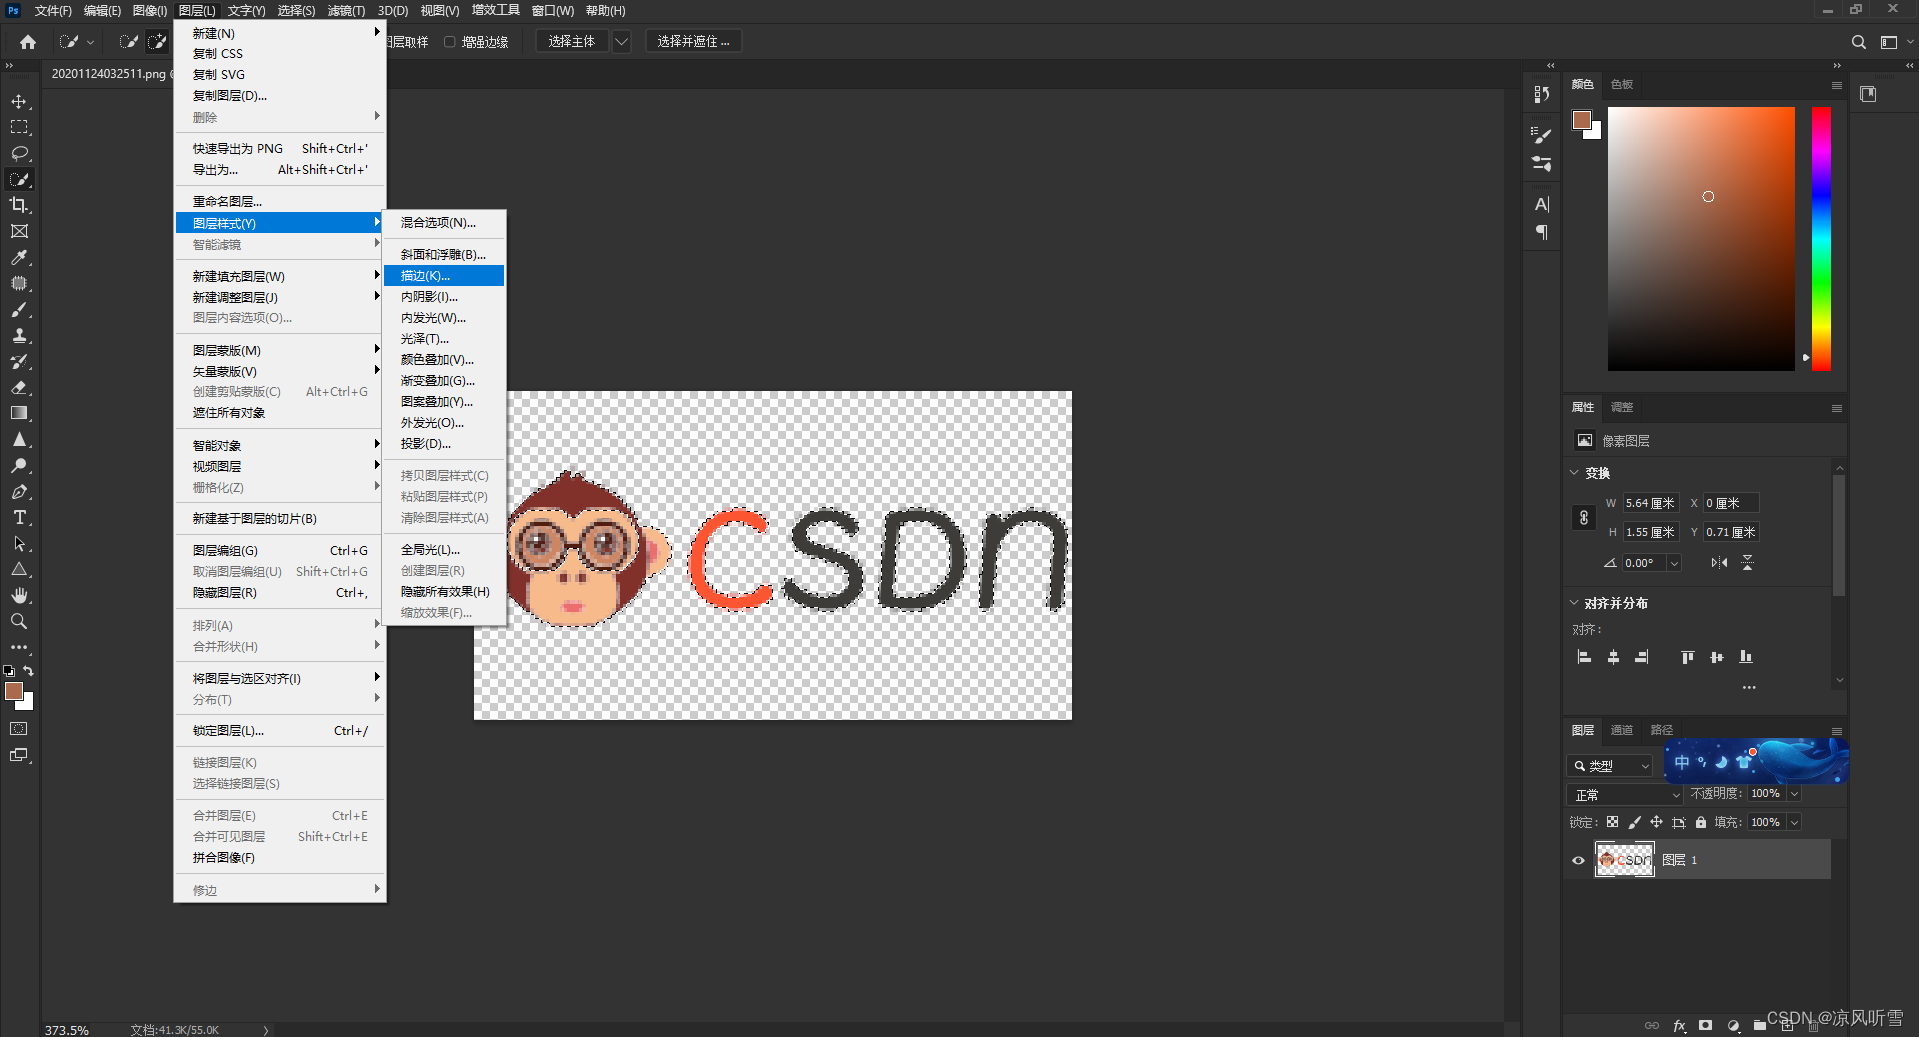The height and width of the screenshot is (1037, 1919).
Task: Toggle visibility eye of 图层 1
Action: point(1578,860)
